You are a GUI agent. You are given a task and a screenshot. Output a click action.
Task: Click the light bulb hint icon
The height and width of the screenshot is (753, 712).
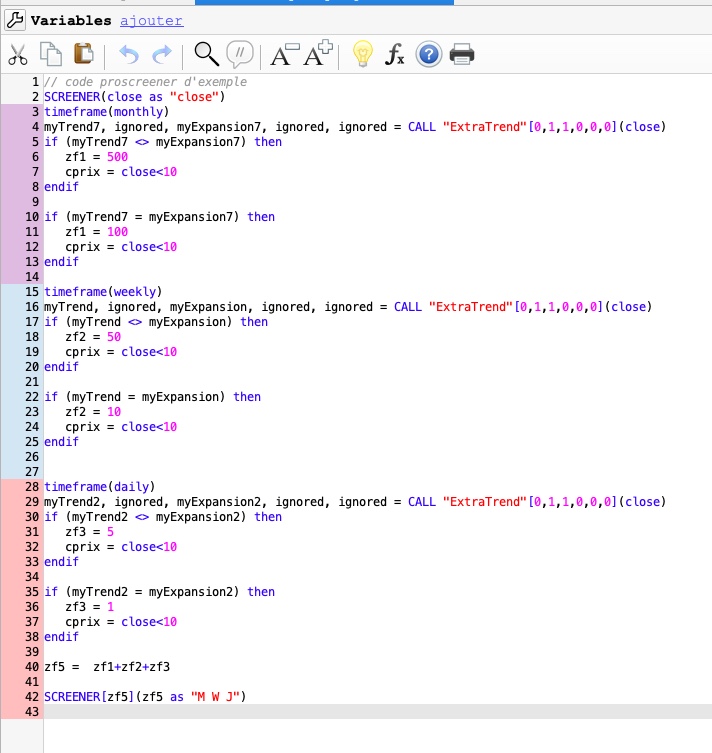tap(362, 54)
